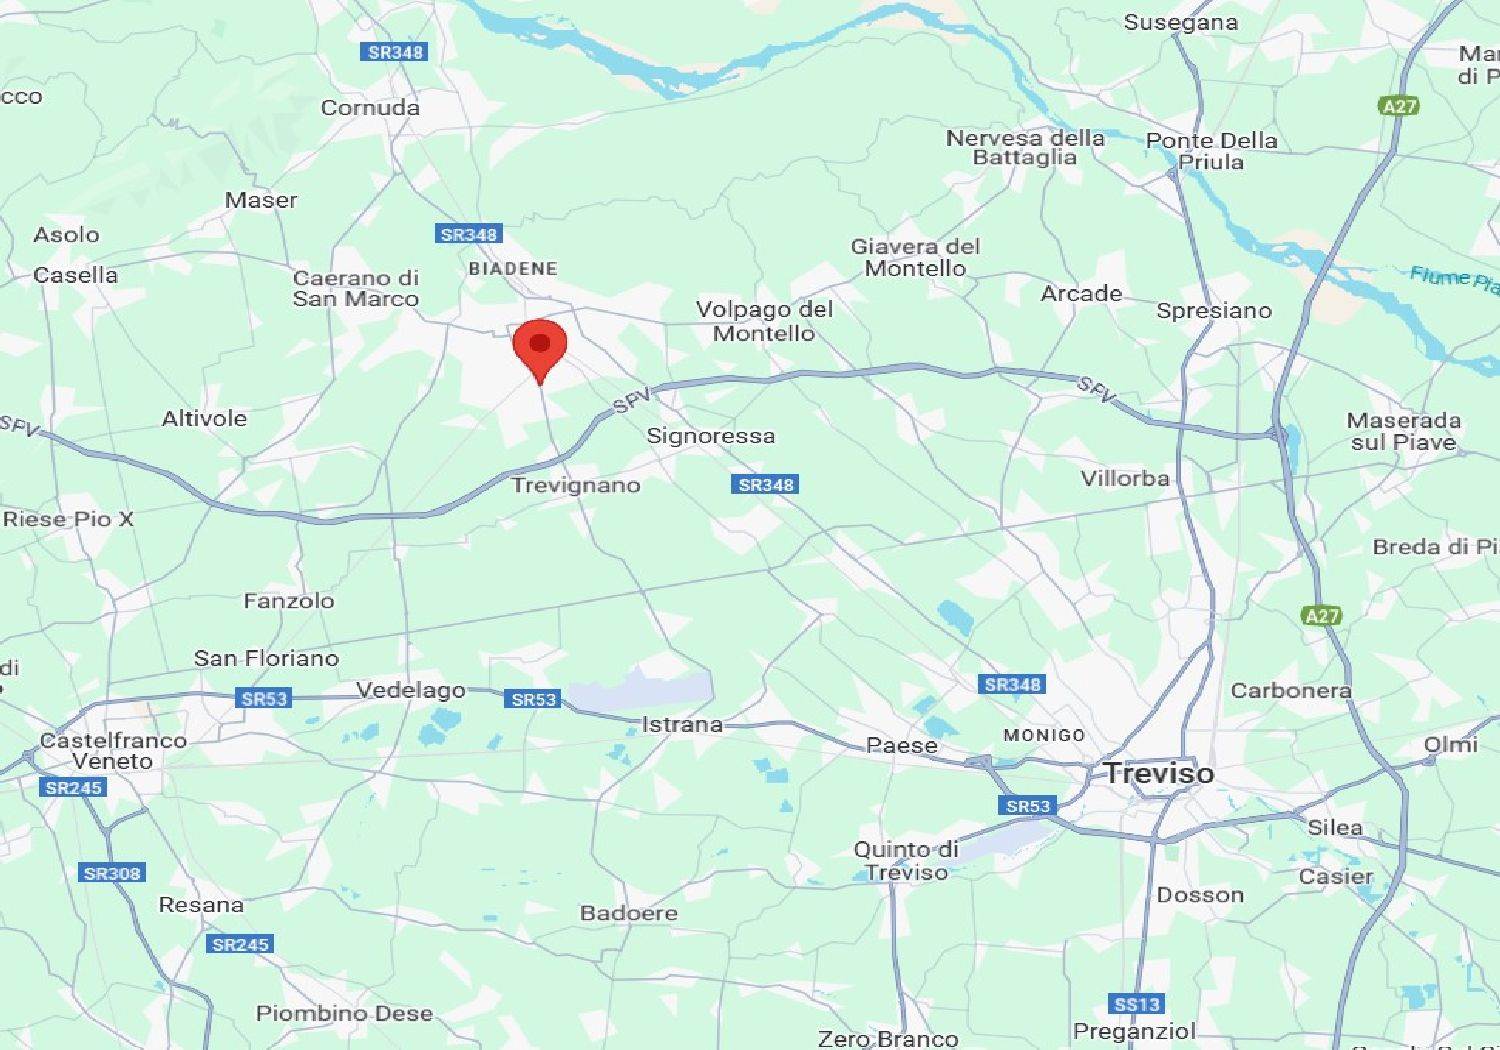Screen dimensions: 1500x1050
Task: Select the Trevignano town label
Action: [x=576, y=485]
